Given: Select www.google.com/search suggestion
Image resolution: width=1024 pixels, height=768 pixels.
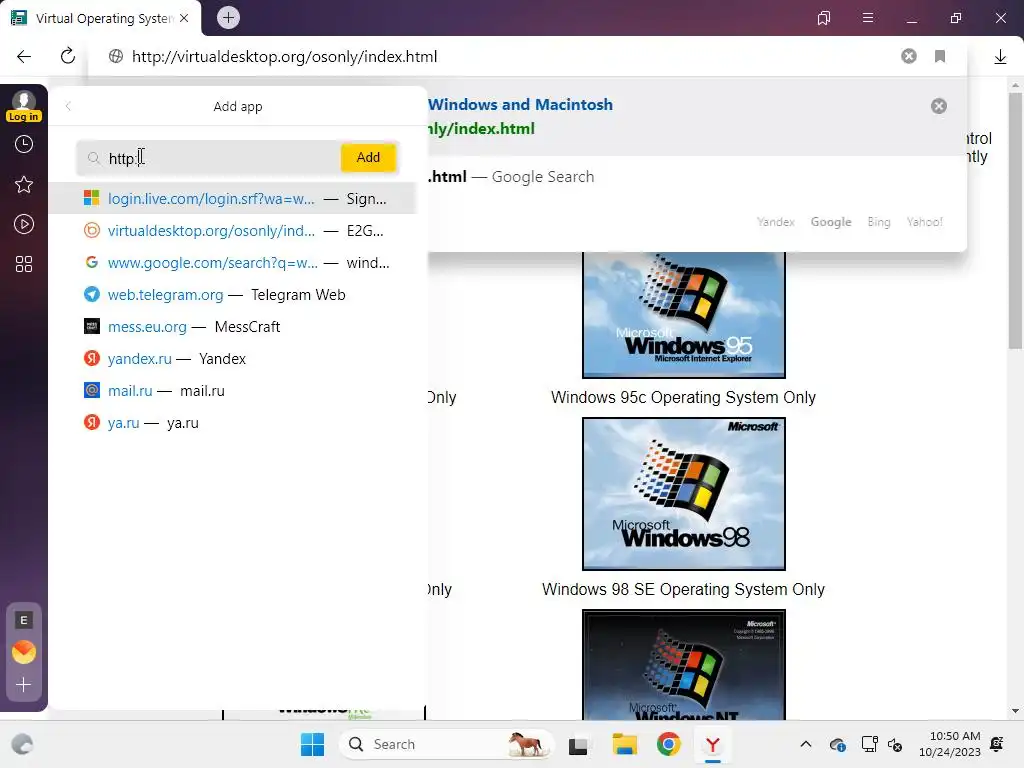Looking at the screenshot, I should (x=232, y=263).
